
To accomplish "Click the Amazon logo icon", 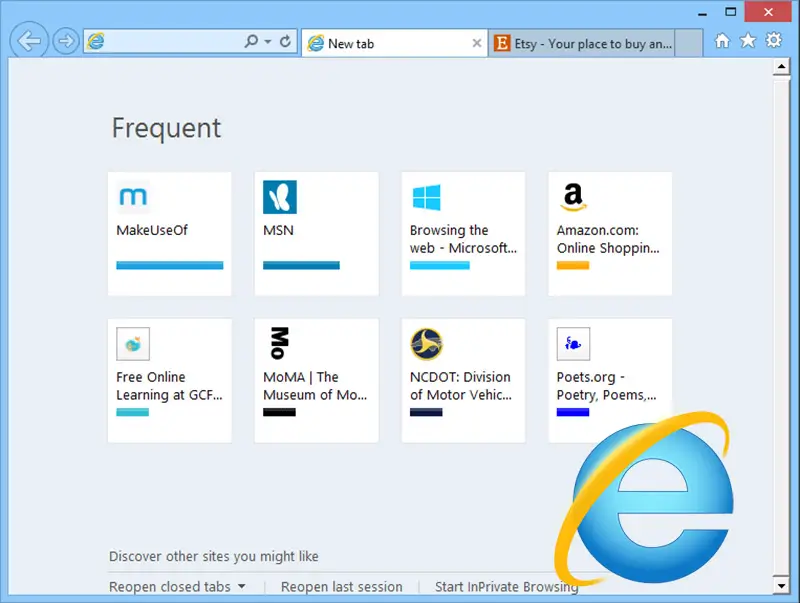I will click(573, 197).
